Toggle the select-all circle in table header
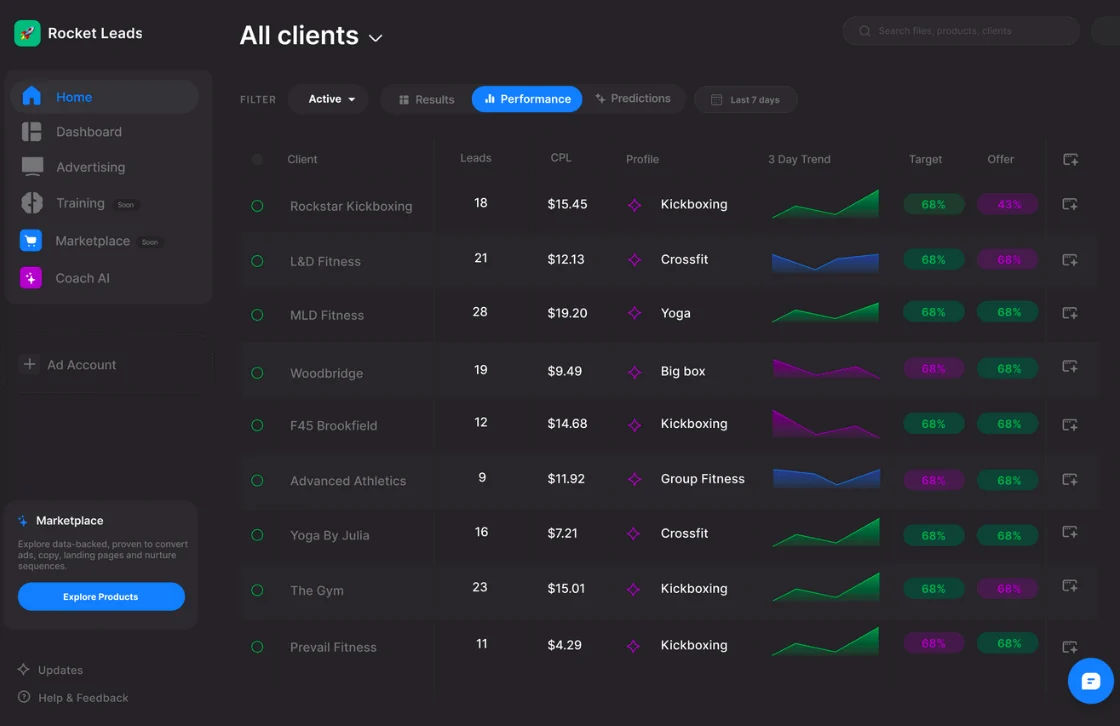The width and height of the screenshot is (1120, 726). 257,159
